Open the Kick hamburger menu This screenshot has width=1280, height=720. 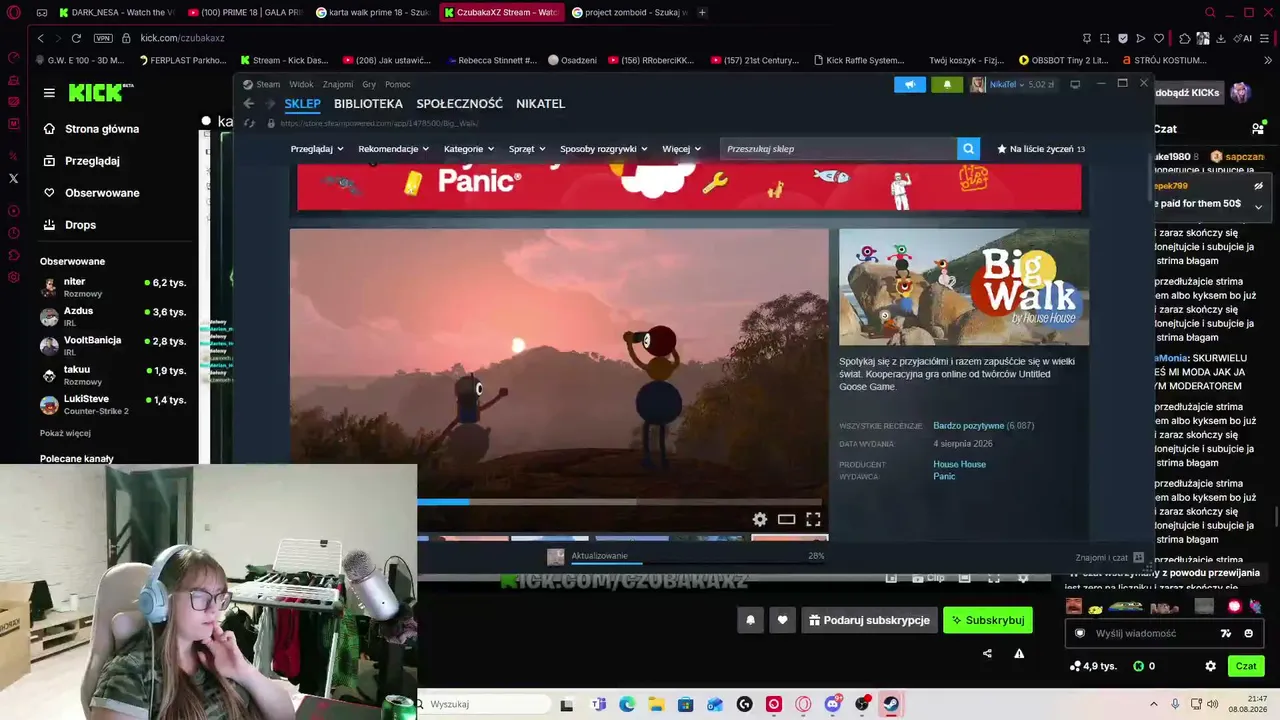49,93
